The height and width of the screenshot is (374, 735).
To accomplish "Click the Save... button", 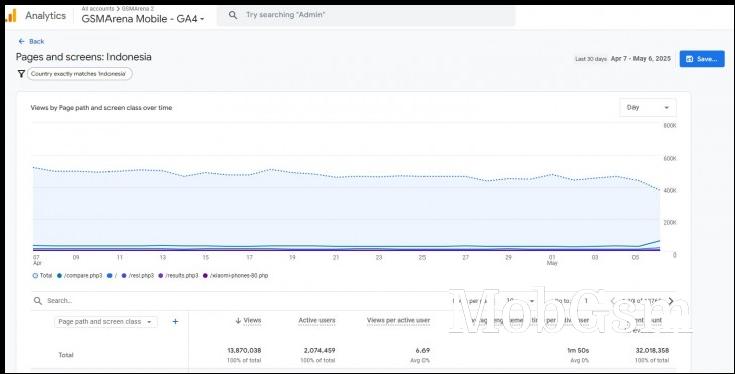I will click(702, 59).
